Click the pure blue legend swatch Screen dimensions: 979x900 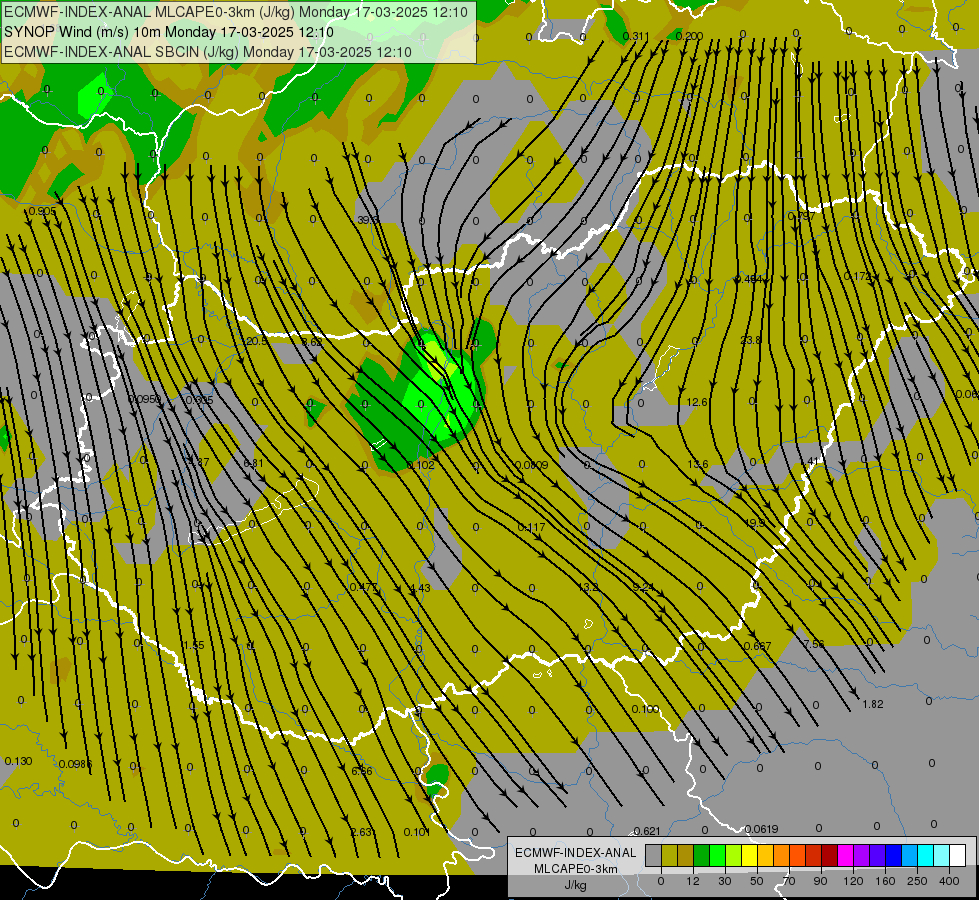(893, 856)
